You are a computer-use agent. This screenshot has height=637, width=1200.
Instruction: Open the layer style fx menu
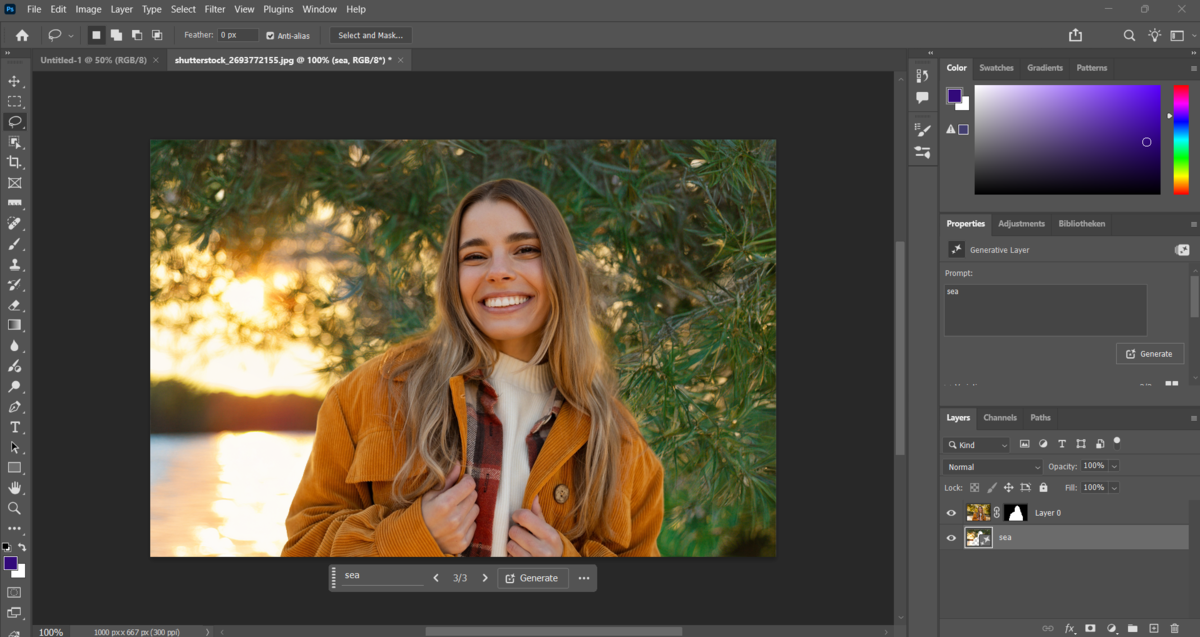1069,628
